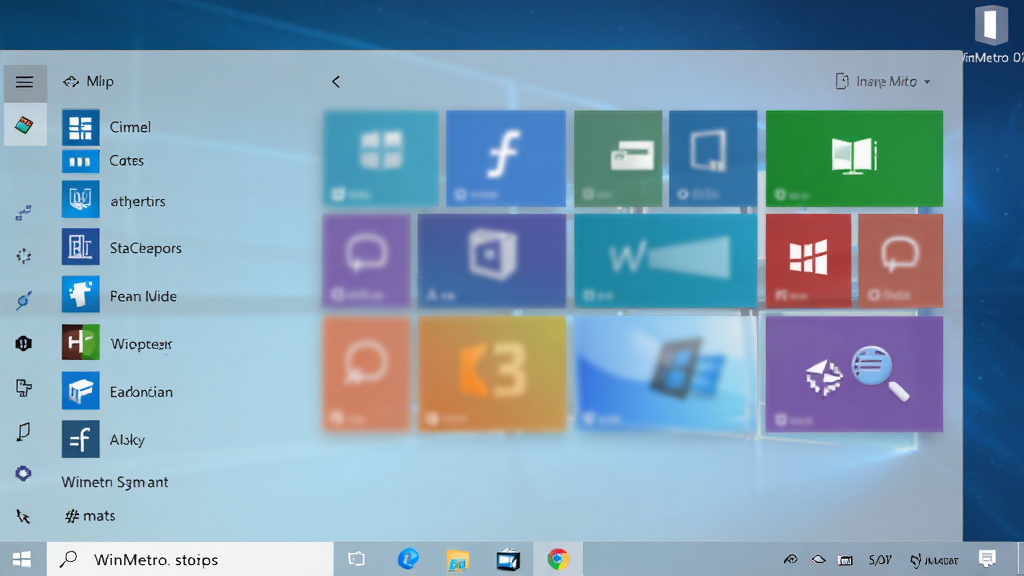Click the dark shield sidebar icon
The width and height of the screenshot is (1024, 576).
24,343
